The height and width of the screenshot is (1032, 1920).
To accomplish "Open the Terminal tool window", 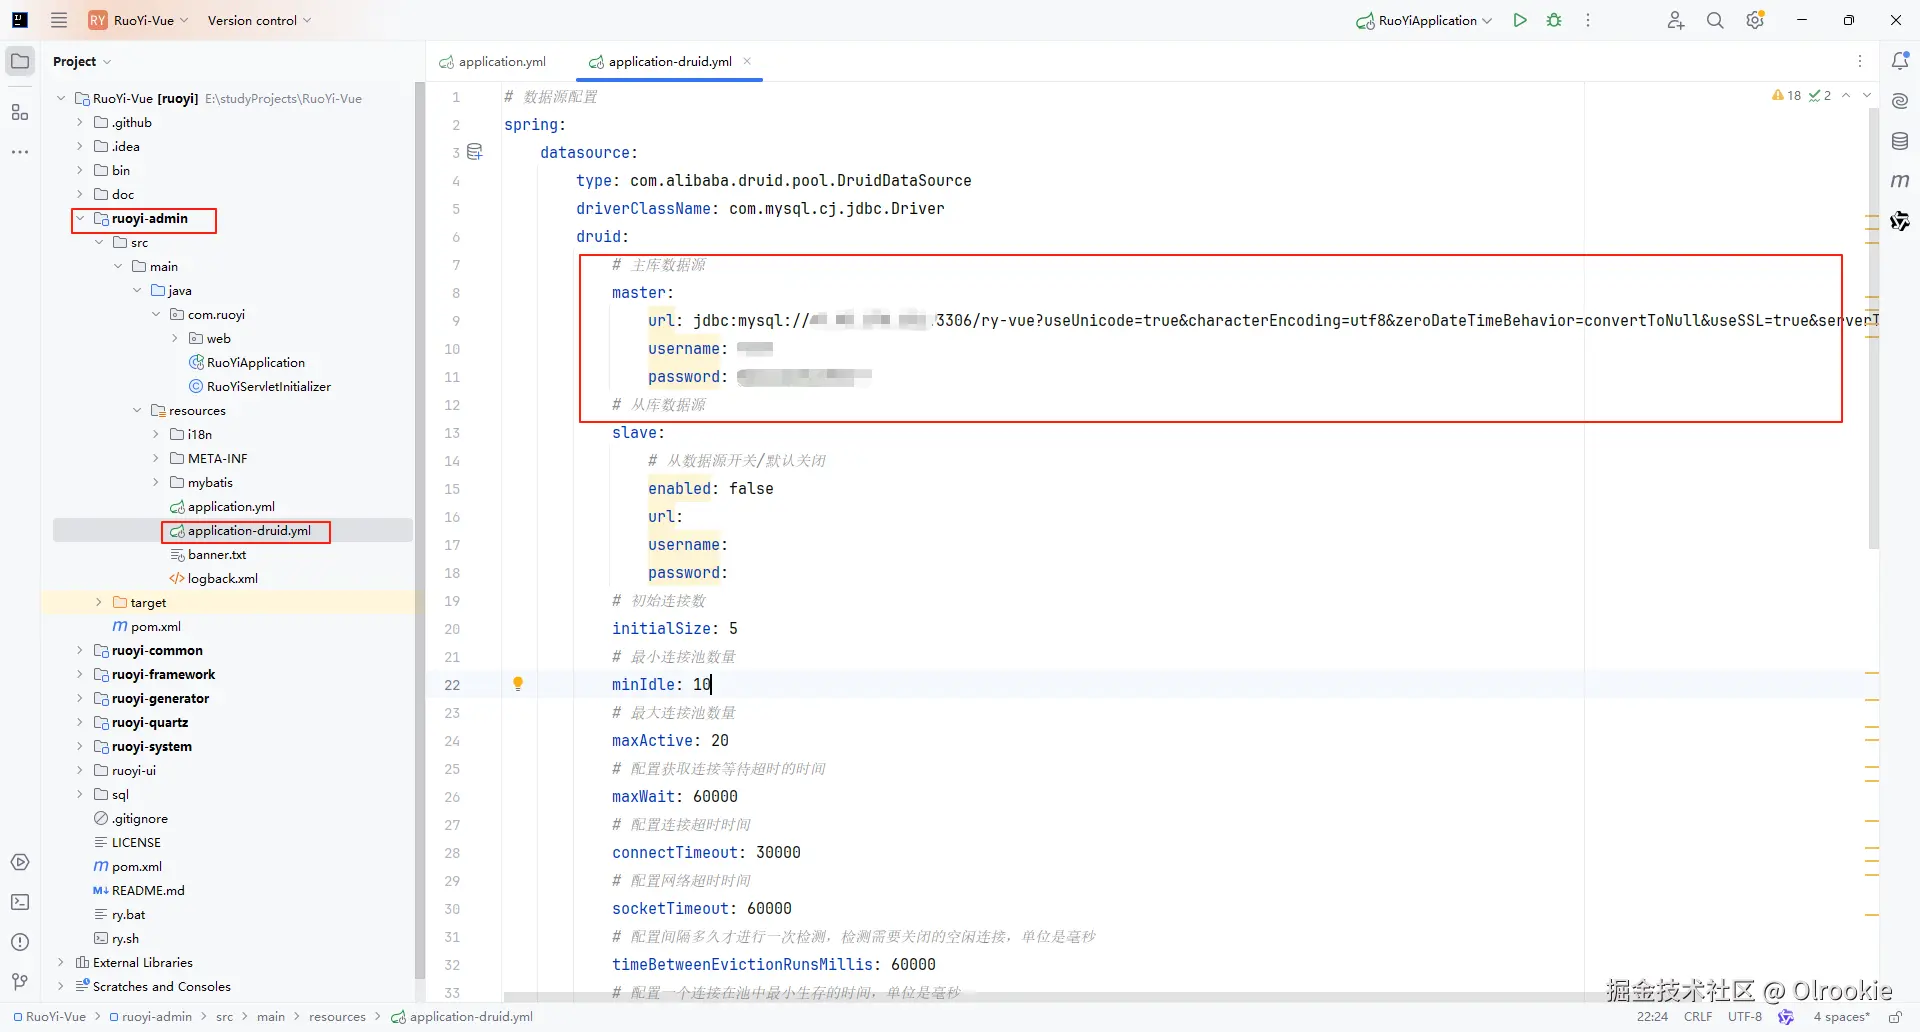I will 20,902.
